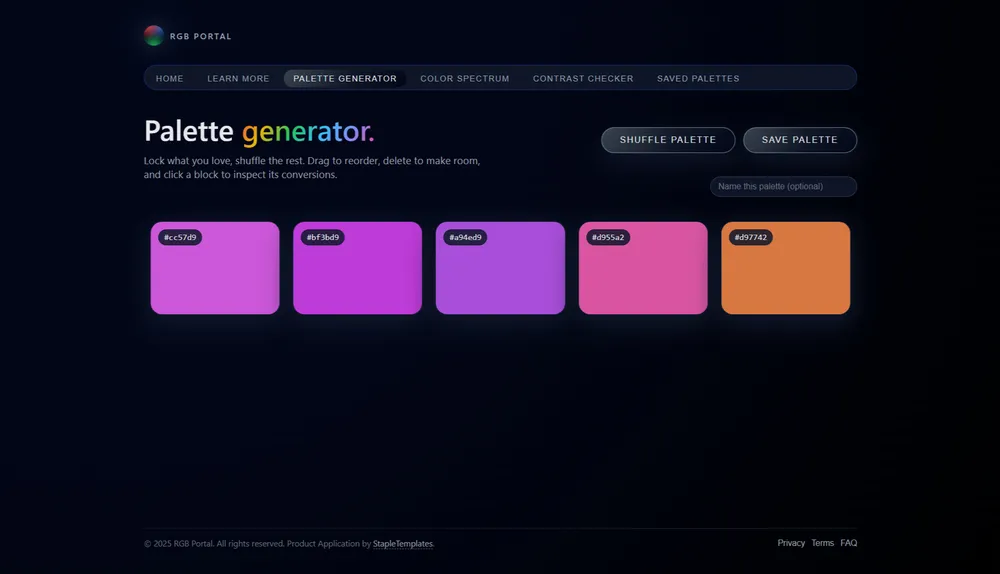1000x574 pixels.
Task: Inspect the #d955a2 pink block
Action: click(643, 268)
